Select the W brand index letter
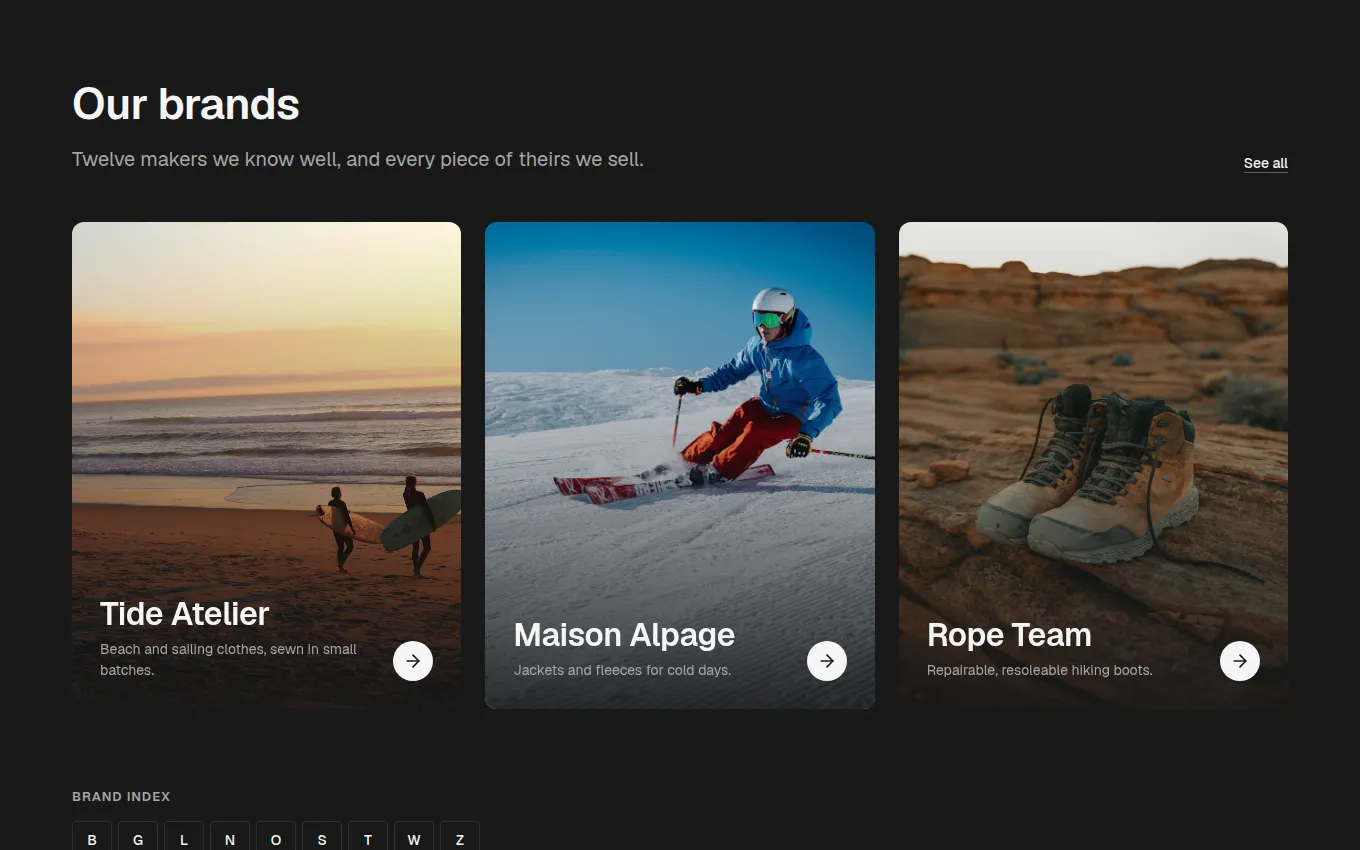This screenshot has width=1360, height=850. 414,836
